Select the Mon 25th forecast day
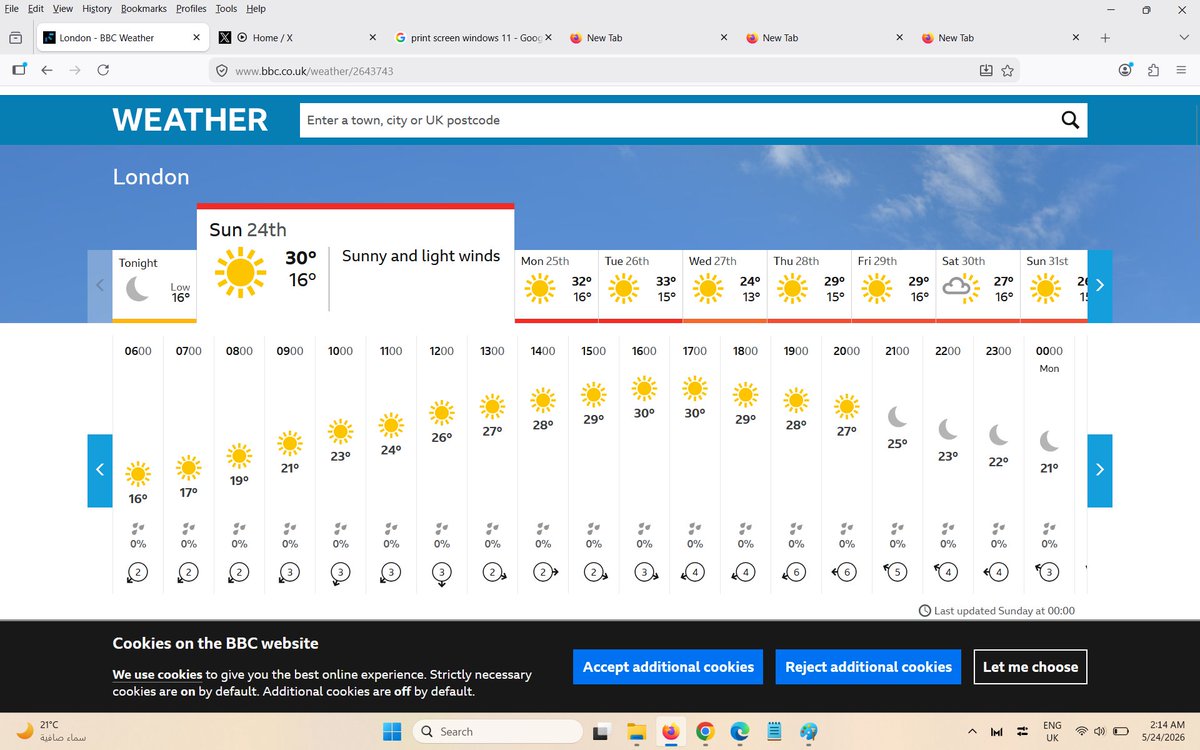Viewport: 1200px width, 750px height. [556, 285]
